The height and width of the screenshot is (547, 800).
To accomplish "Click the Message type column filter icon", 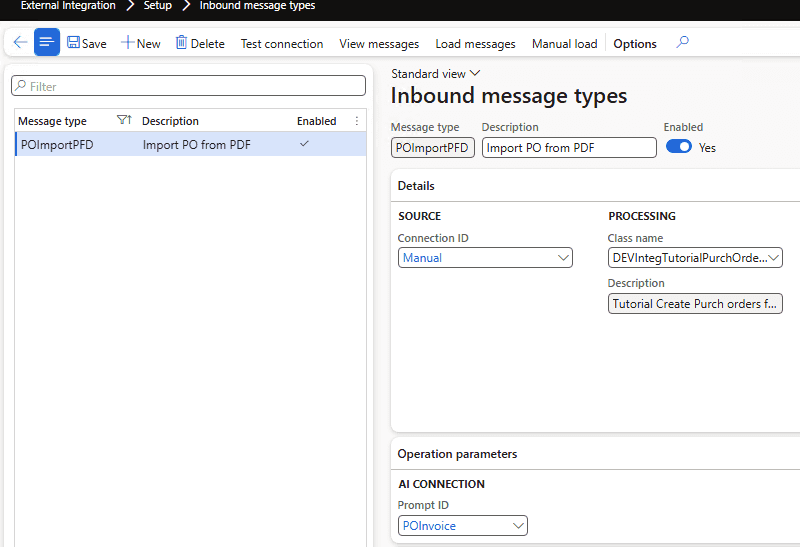I will (123, 121).
